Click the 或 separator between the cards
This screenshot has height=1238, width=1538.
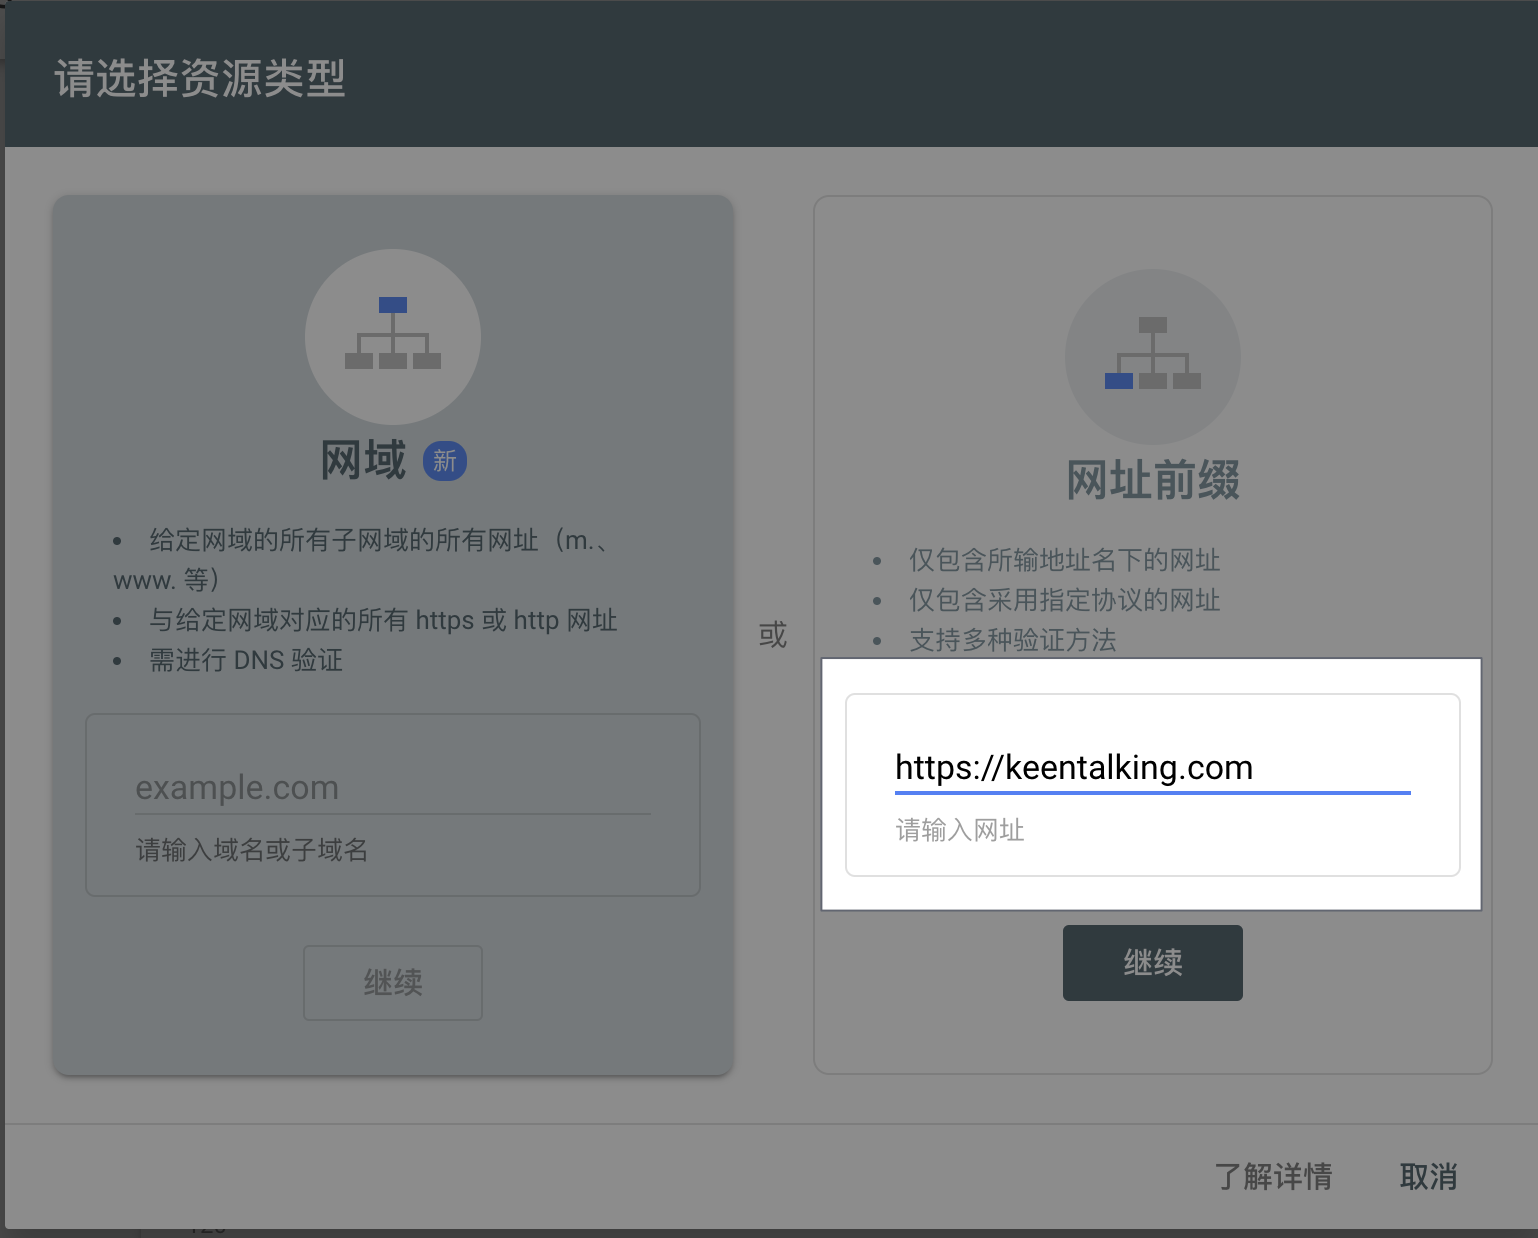click(x=772, y=634)
